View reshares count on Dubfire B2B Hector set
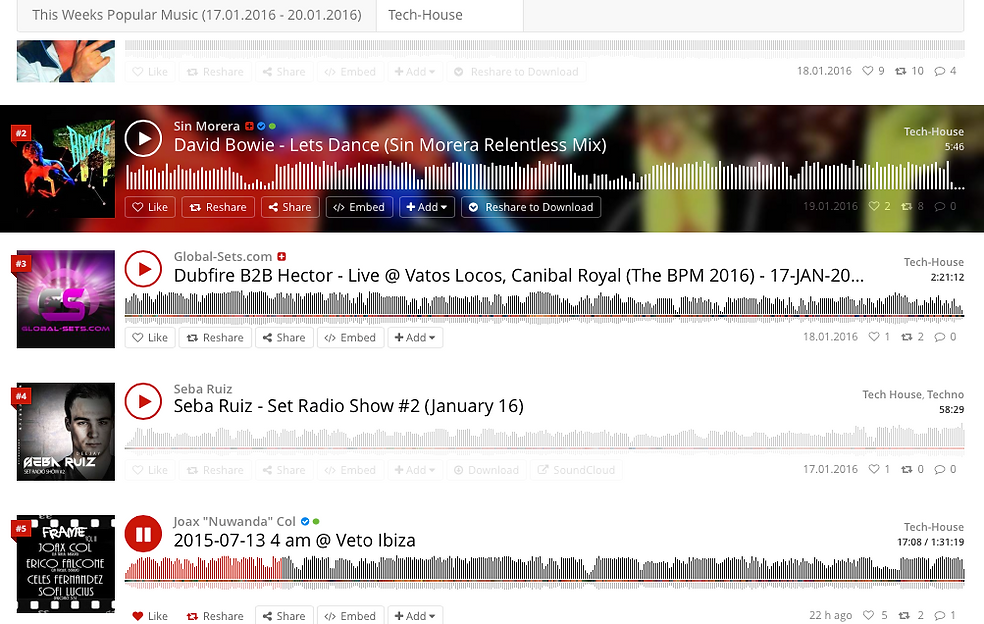The height and width of the screenshot is (624, 984). coord(912,337)
